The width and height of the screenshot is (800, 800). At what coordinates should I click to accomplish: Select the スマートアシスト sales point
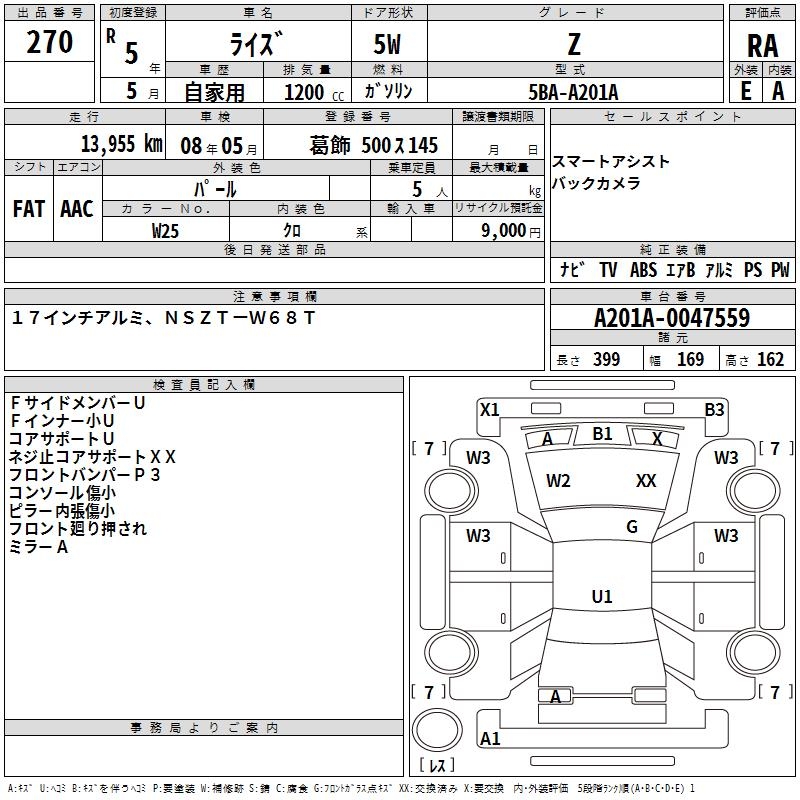pos(611,162)
